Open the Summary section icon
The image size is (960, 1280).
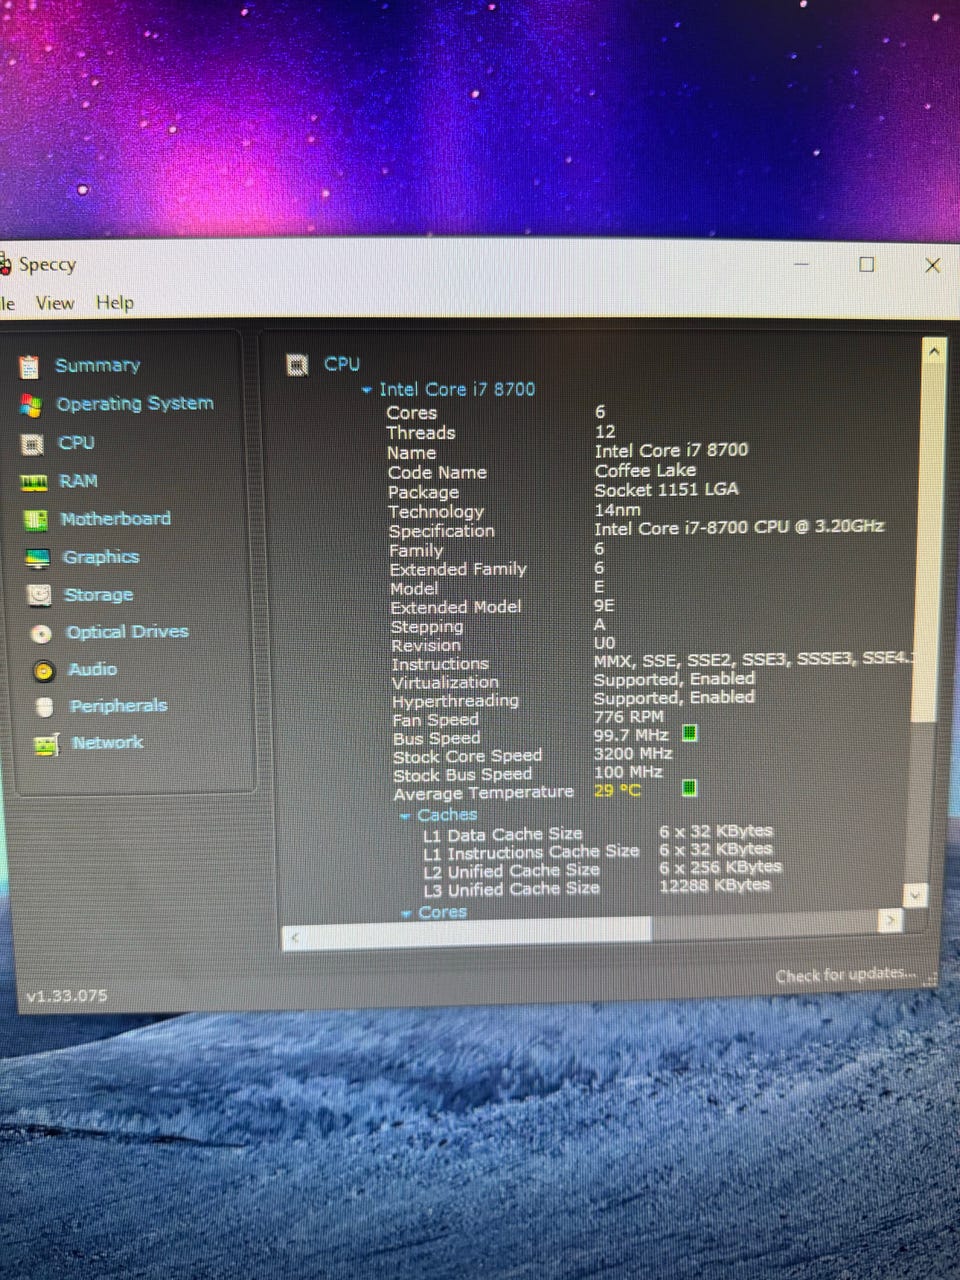pos(30,367)
